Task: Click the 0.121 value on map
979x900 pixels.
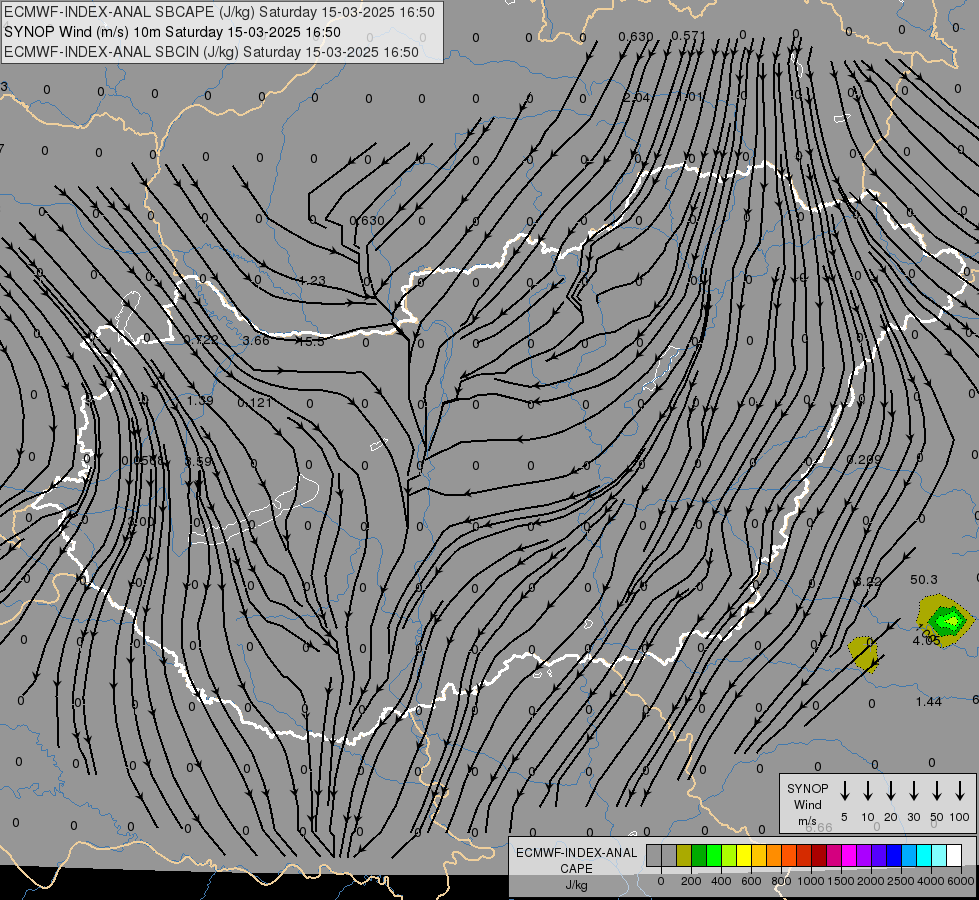Action: click(x=255, y=403)
